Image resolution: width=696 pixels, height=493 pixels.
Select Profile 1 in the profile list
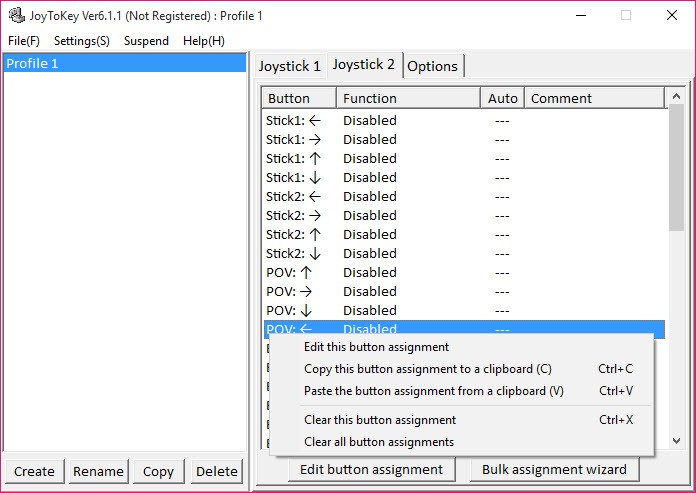(125, 63)
